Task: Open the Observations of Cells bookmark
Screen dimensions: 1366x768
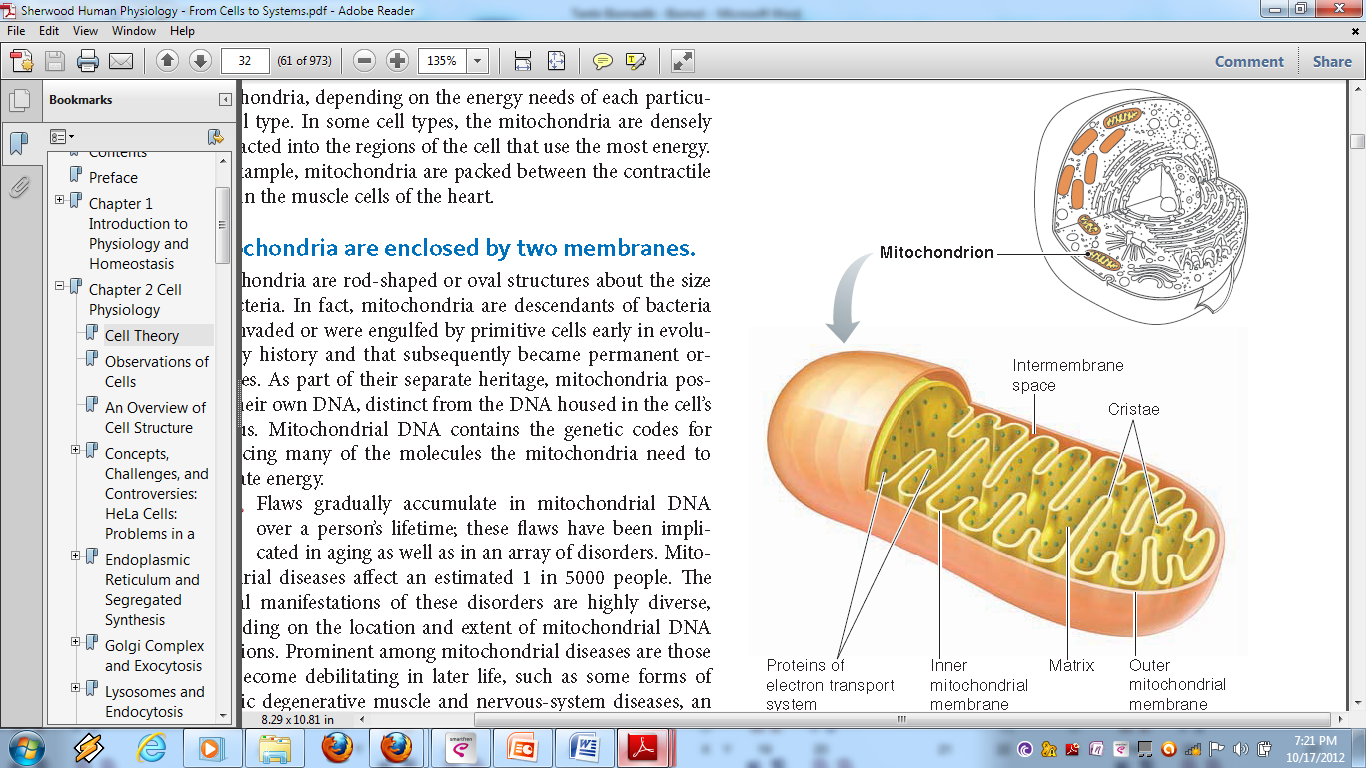Action: tap(157, 371)
